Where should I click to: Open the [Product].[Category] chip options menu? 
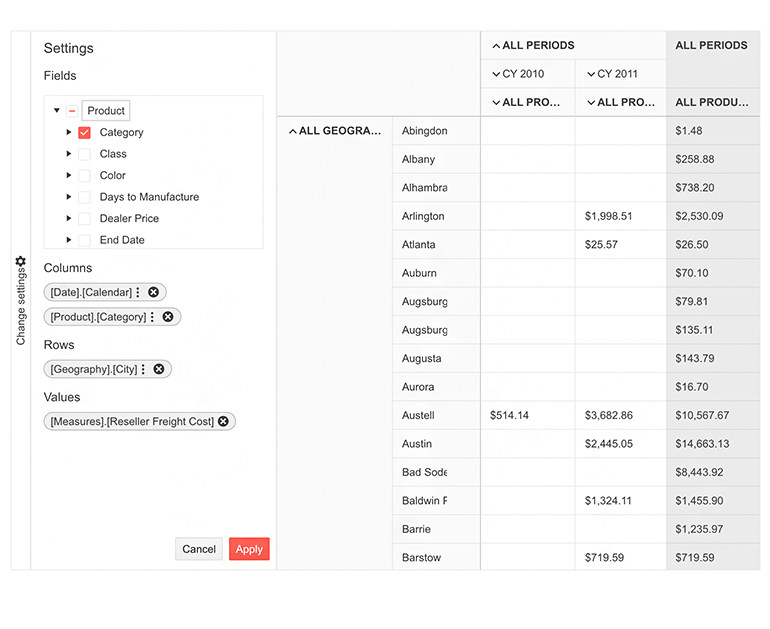[x=153, y=317]
